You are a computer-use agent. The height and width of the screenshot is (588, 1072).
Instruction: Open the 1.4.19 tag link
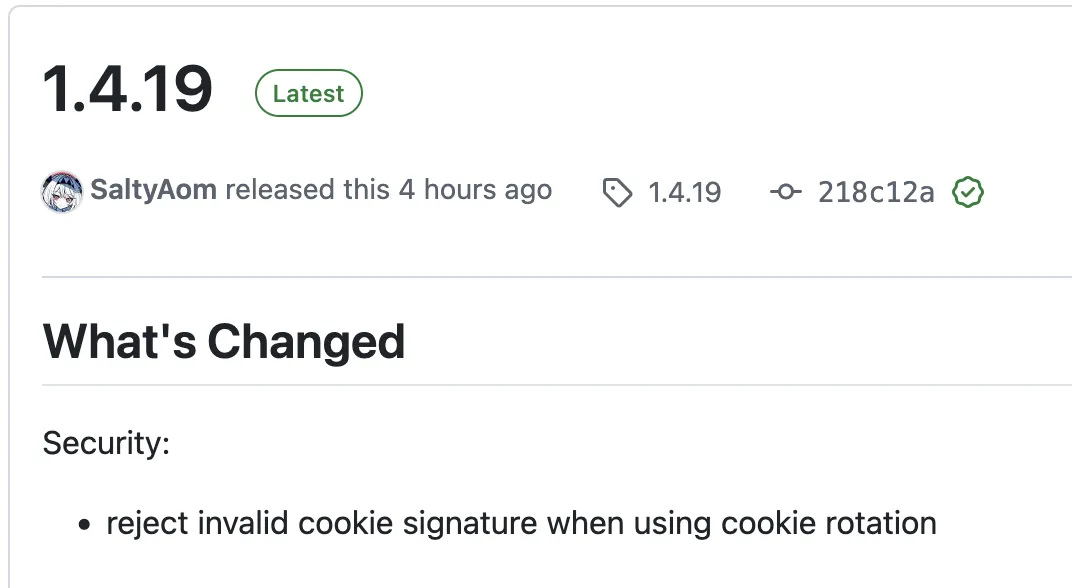pos(684,192)
